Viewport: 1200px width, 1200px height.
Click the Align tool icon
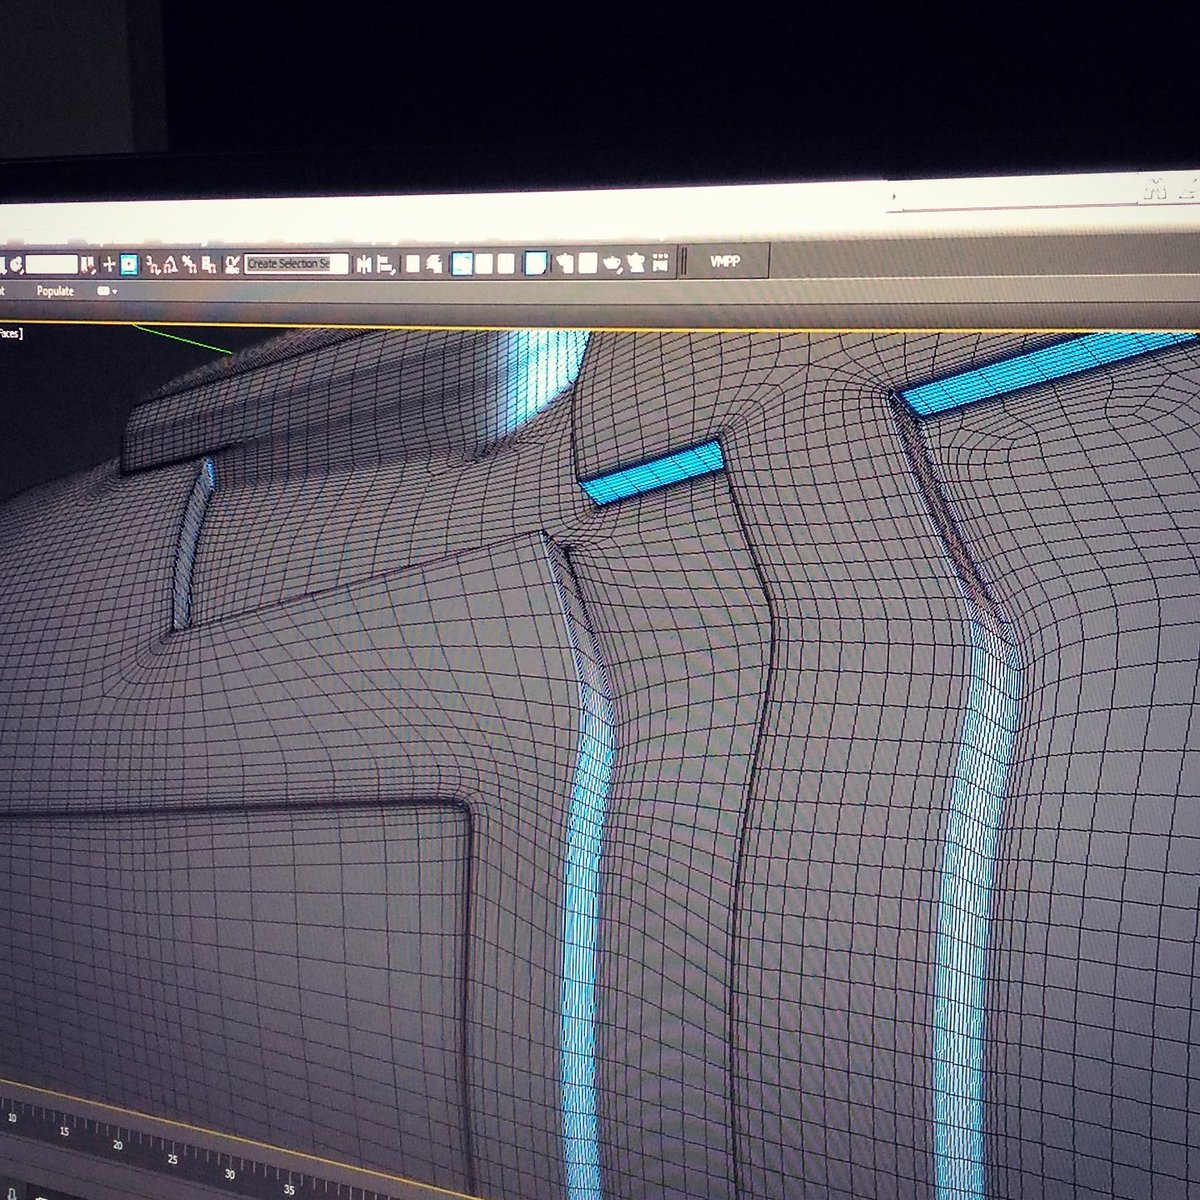[x=387, y=264]
